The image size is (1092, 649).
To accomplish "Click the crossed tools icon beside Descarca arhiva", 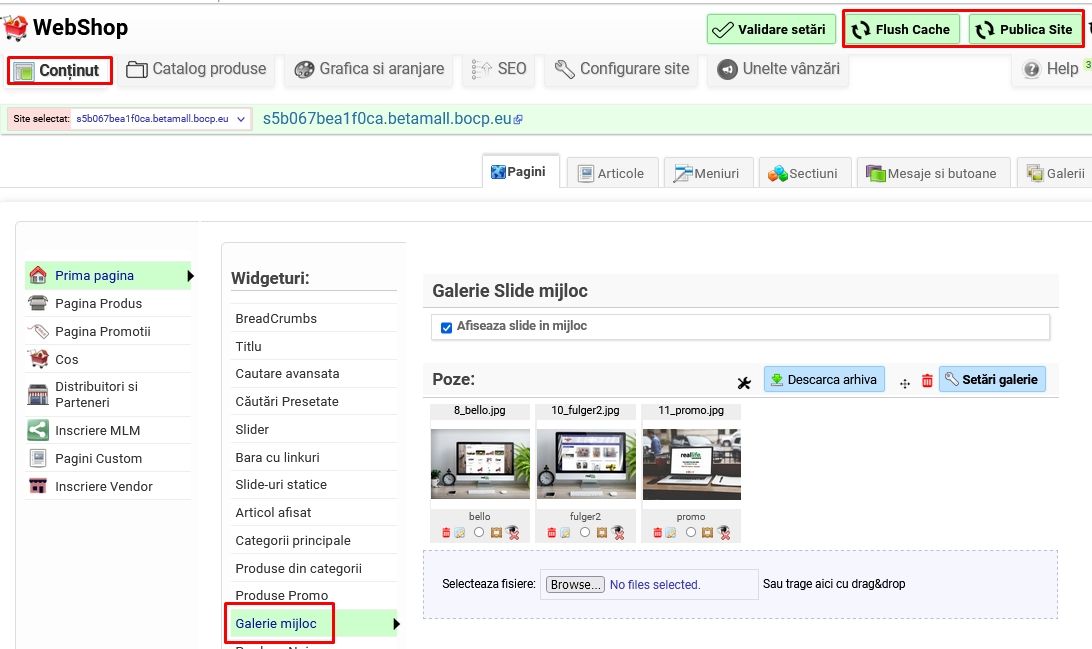I will [744, 382].
